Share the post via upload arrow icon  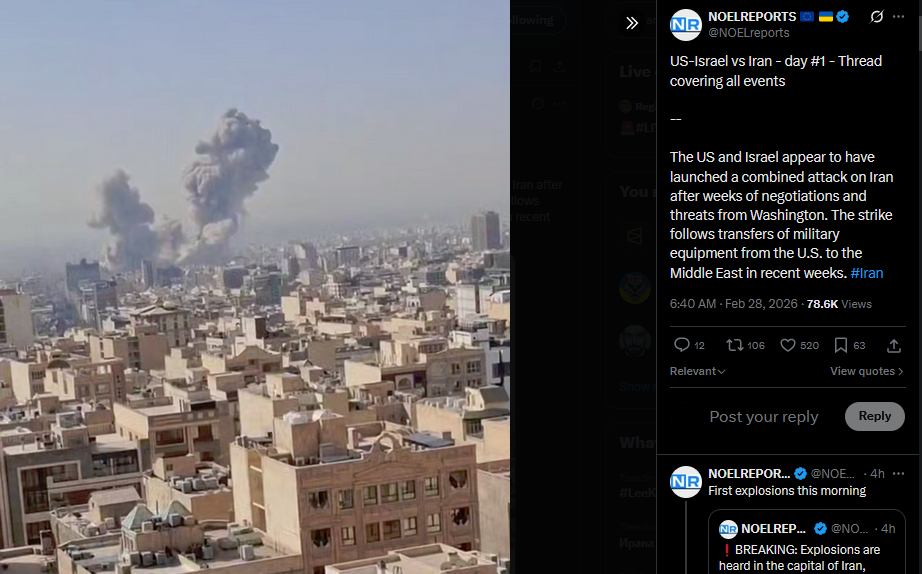894,345
